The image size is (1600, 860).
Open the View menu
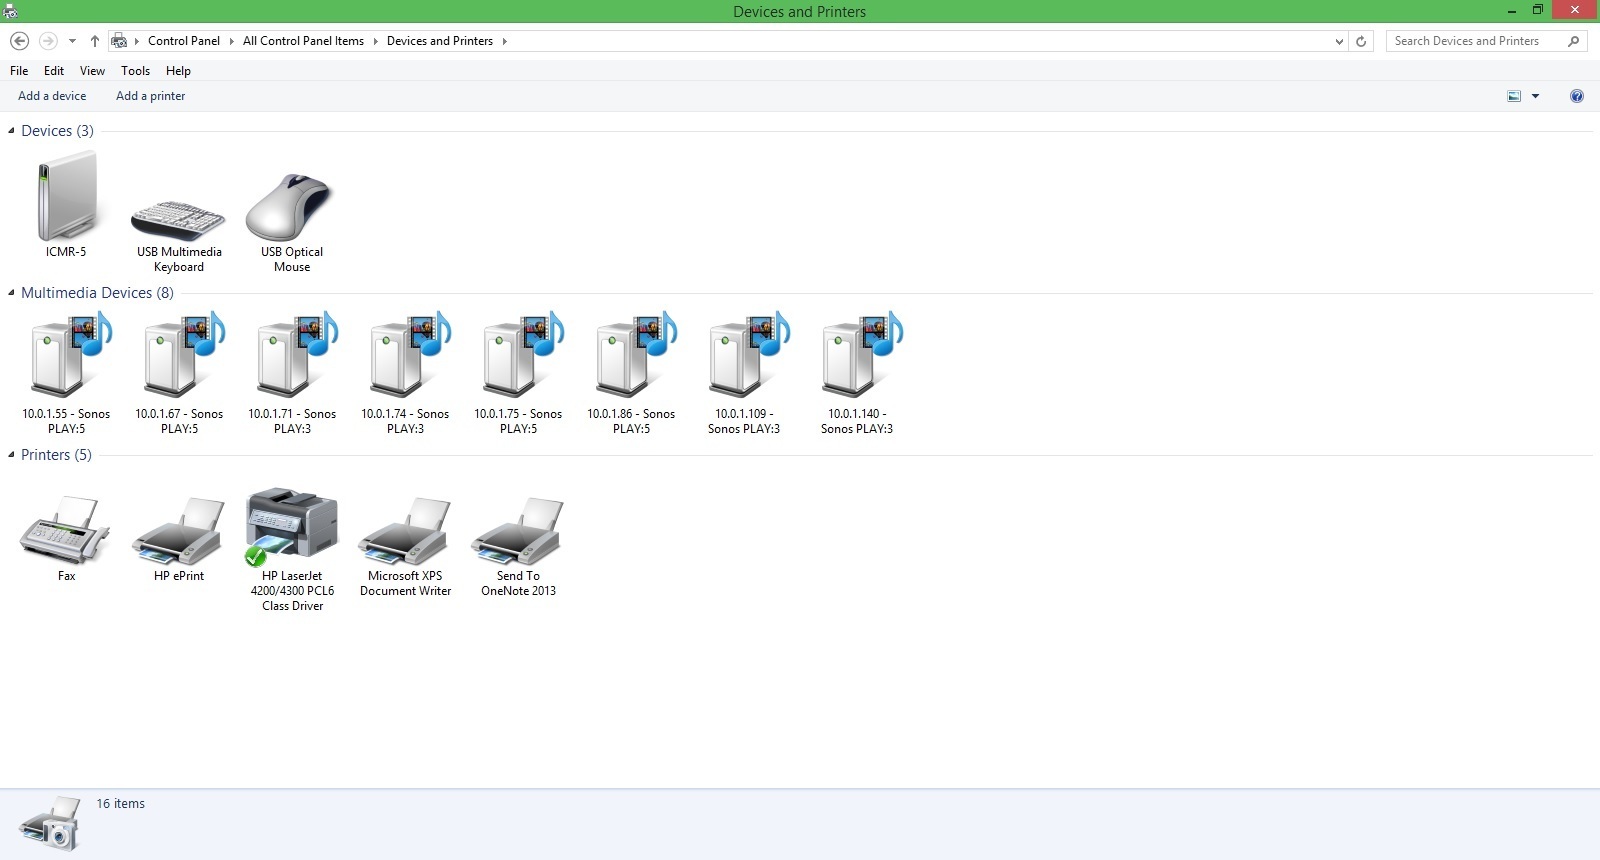92,71
